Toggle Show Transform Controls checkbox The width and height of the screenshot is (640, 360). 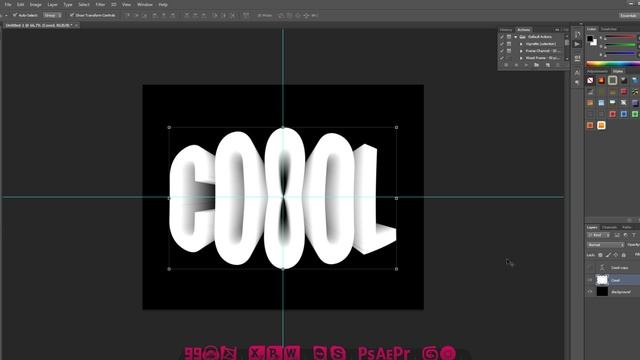pyautogui.click(x=71, y=15)
